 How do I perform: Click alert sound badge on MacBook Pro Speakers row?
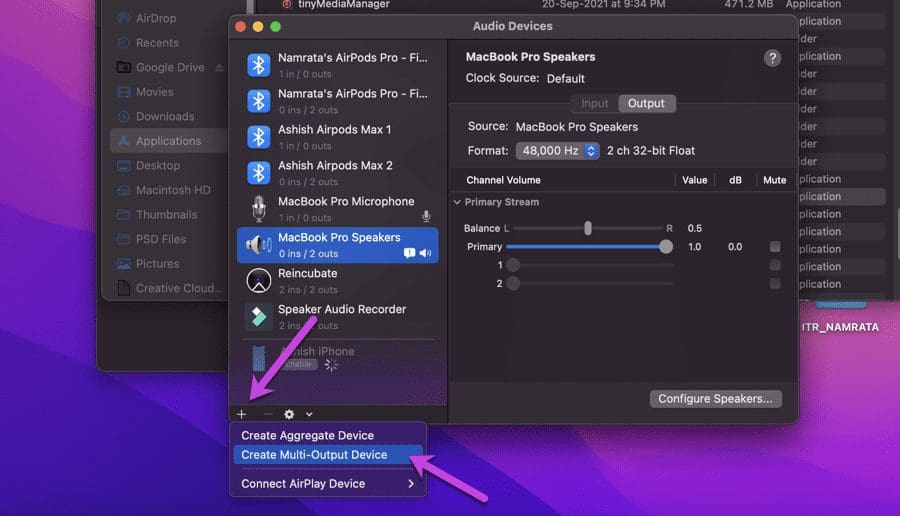(x=409, y=253)
